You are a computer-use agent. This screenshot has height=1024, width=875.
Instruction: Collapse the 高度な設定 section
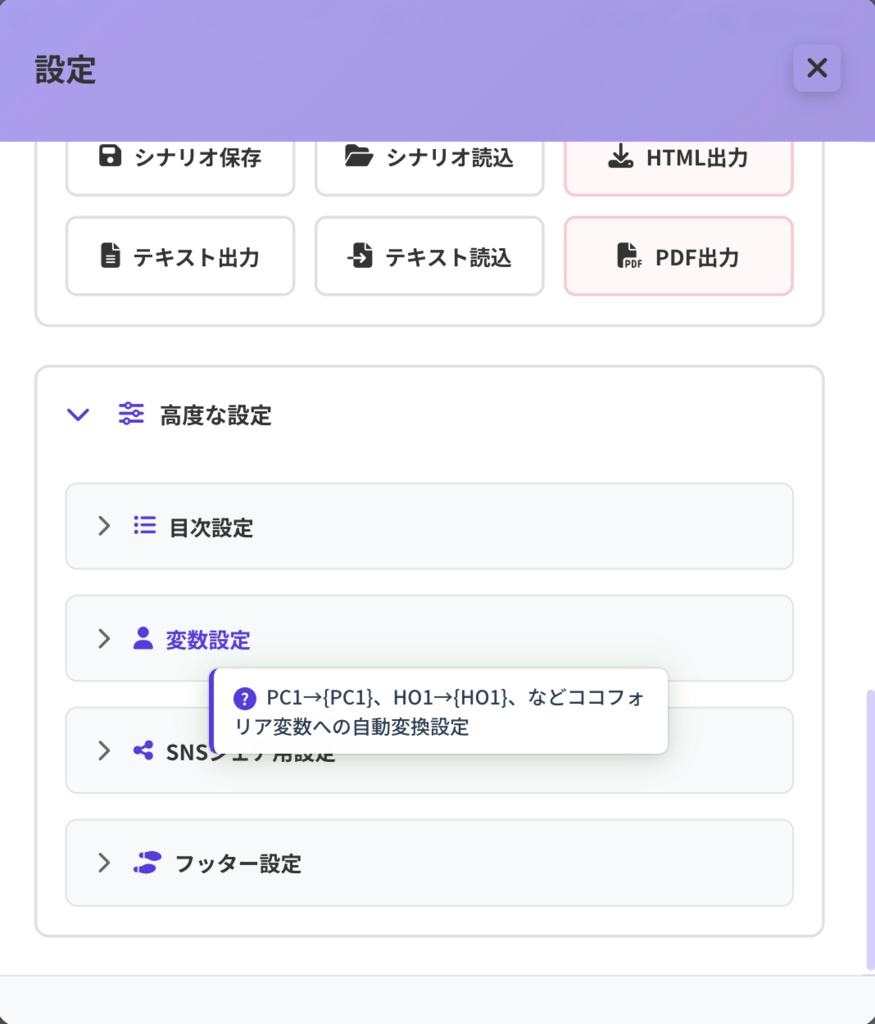tap(78, 414)
